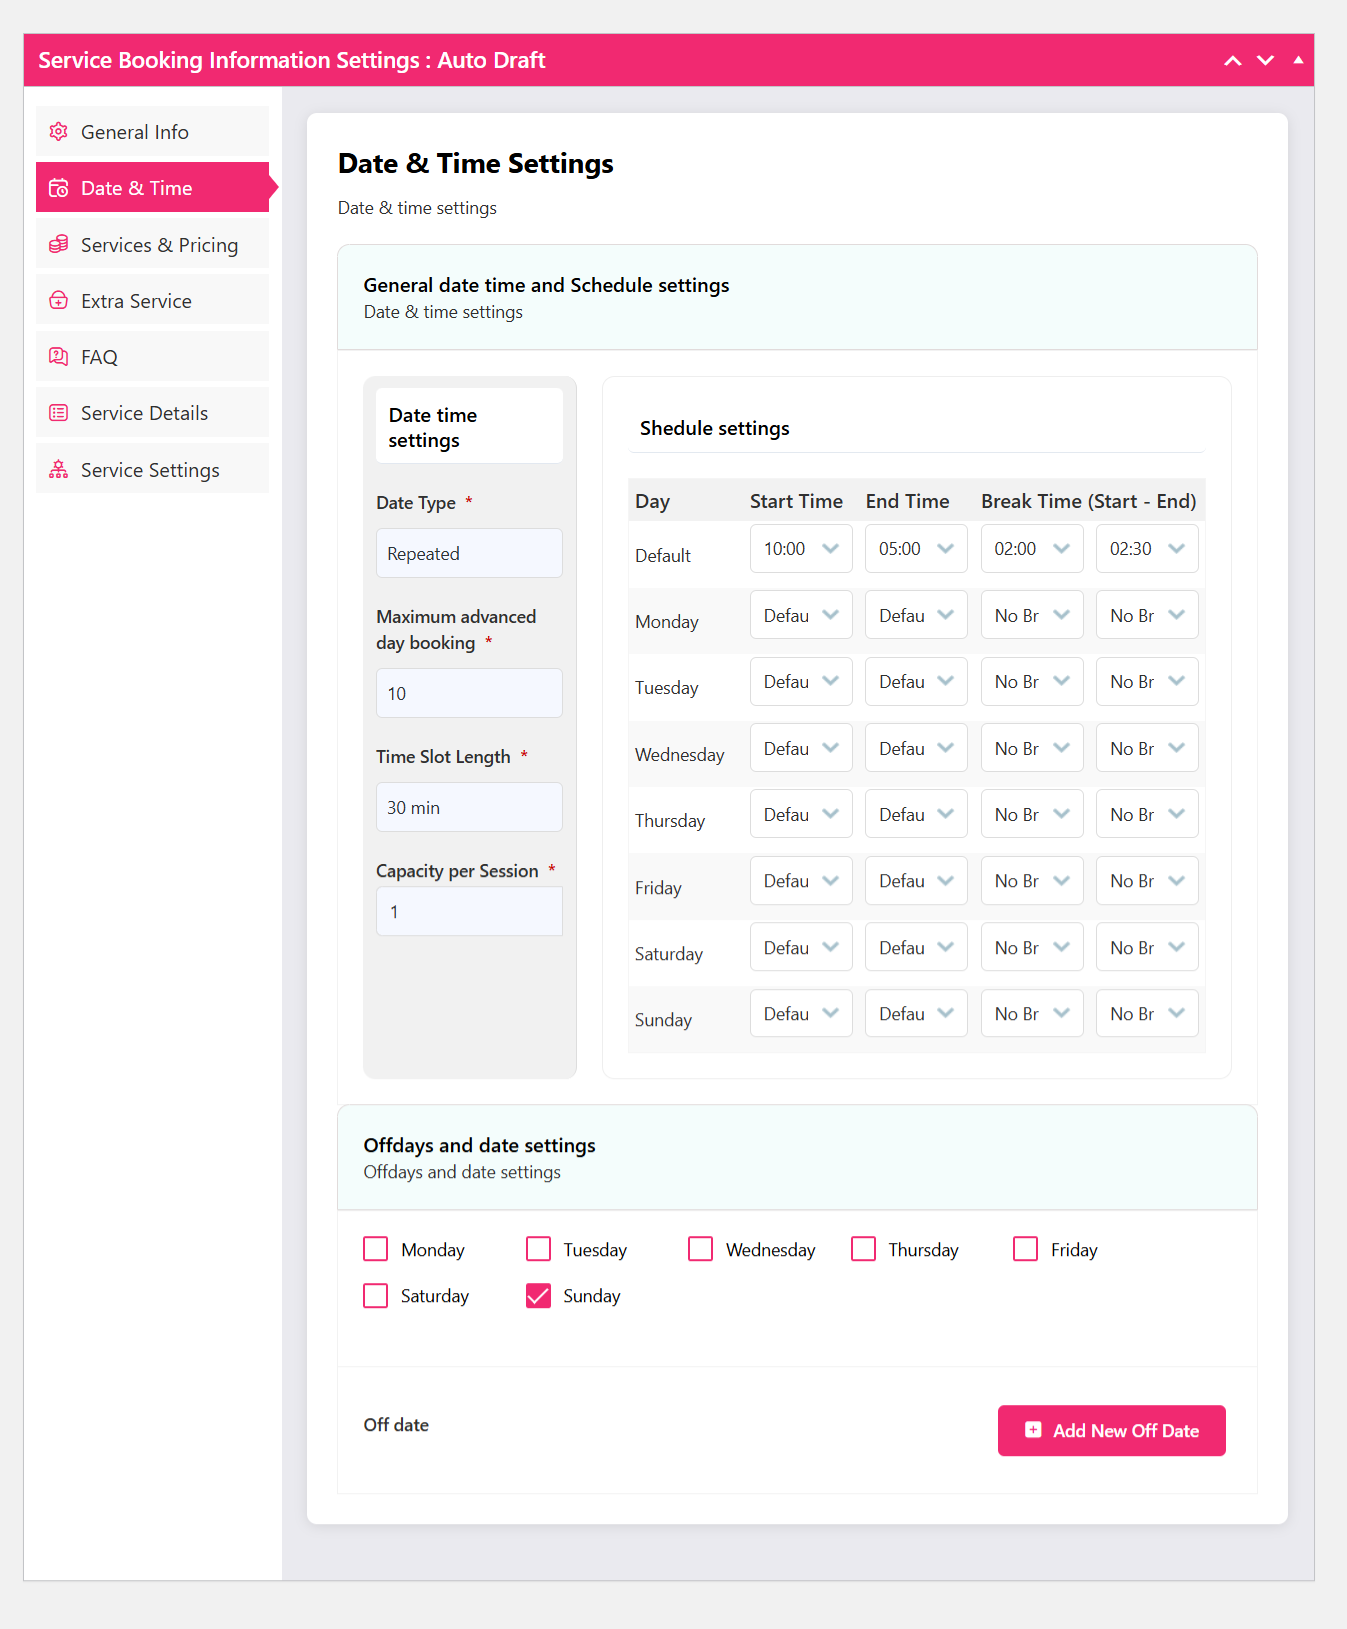Click the Extra Service icon in sidebar
The height and width of the screenshot is (1629, 1347).
pyautogui.click(x=59, y=301)
